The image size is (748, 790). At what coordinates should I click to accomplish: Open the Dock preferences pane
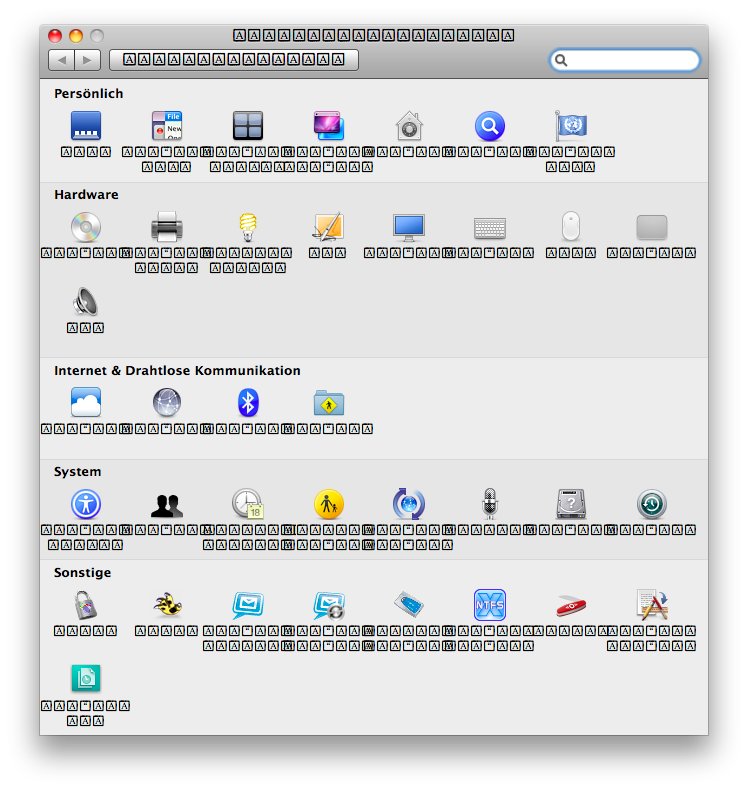coord(86,126)
